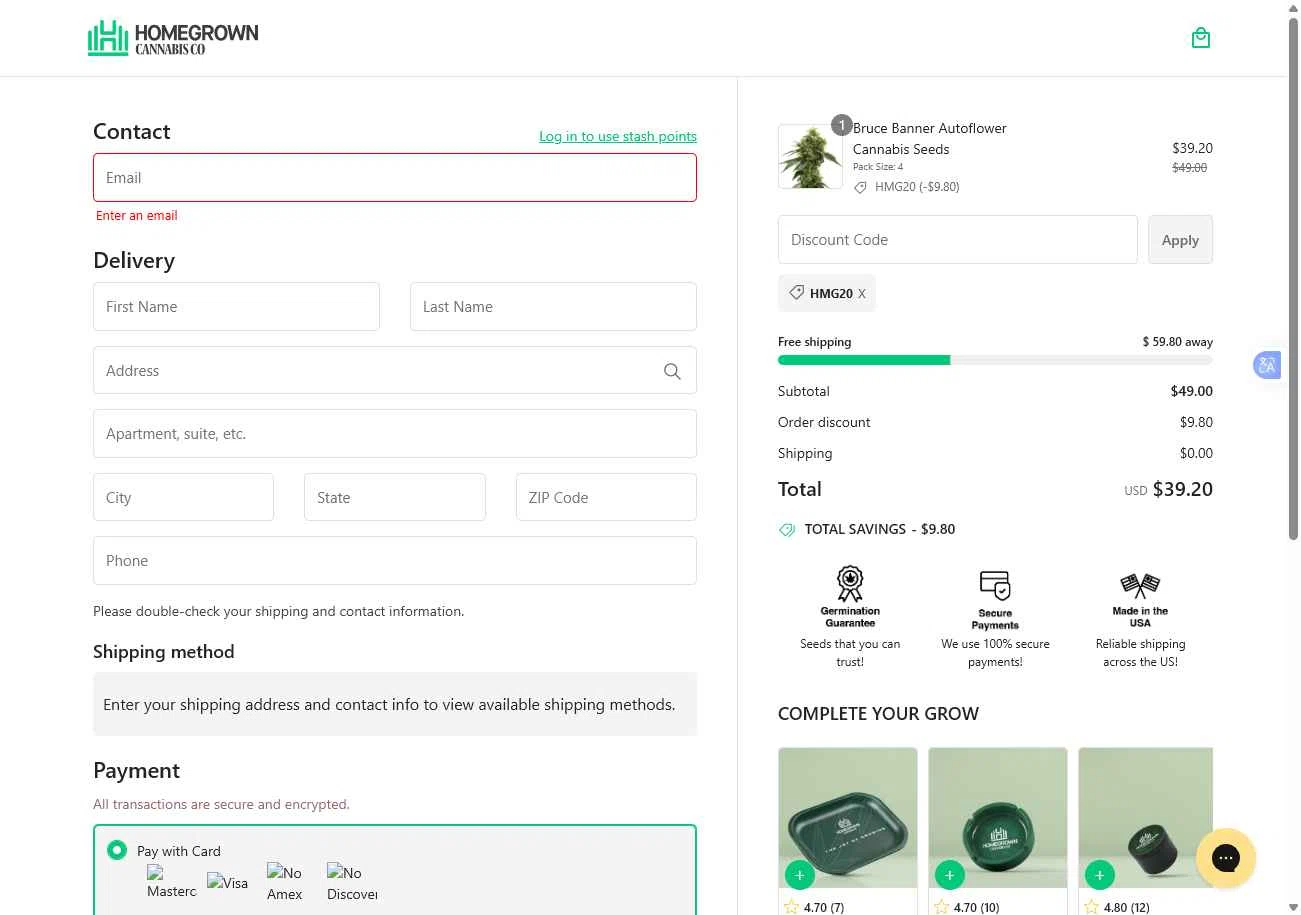Focus the Last Name field

(553, 307)
